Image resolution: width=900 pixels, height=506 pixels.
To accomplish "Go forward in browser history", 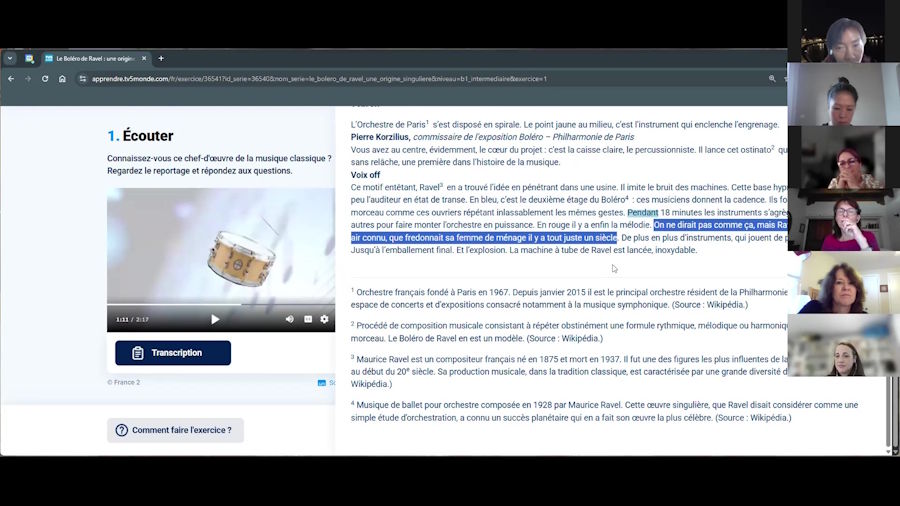I will 28,78.
